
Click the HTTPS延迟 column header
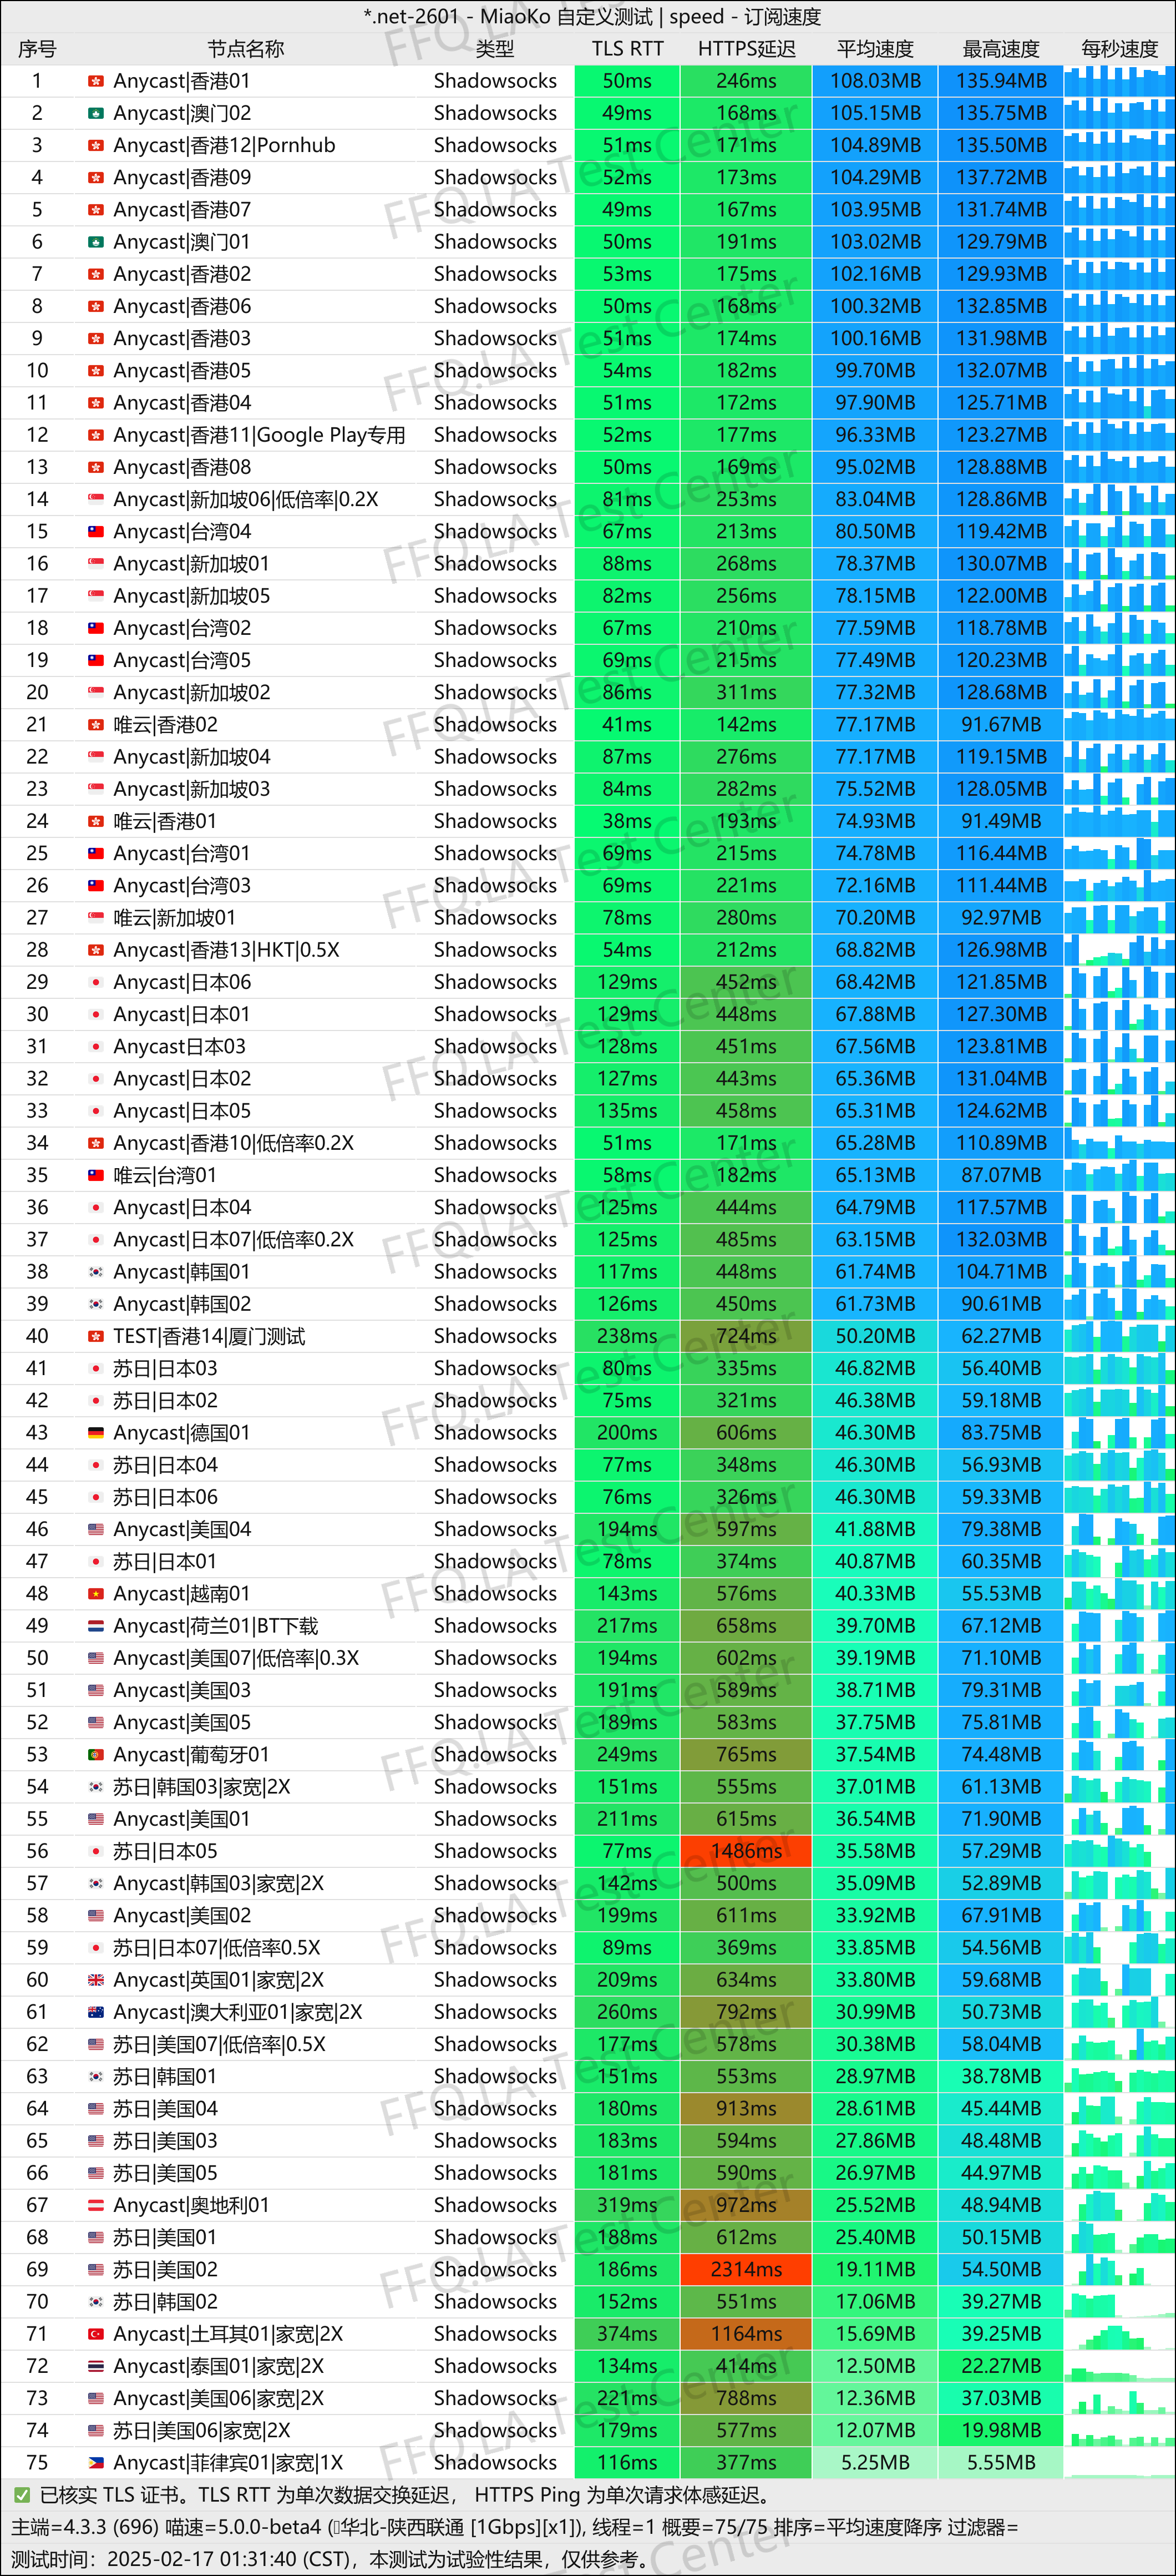pyautogui.click(x=746, y=49)
